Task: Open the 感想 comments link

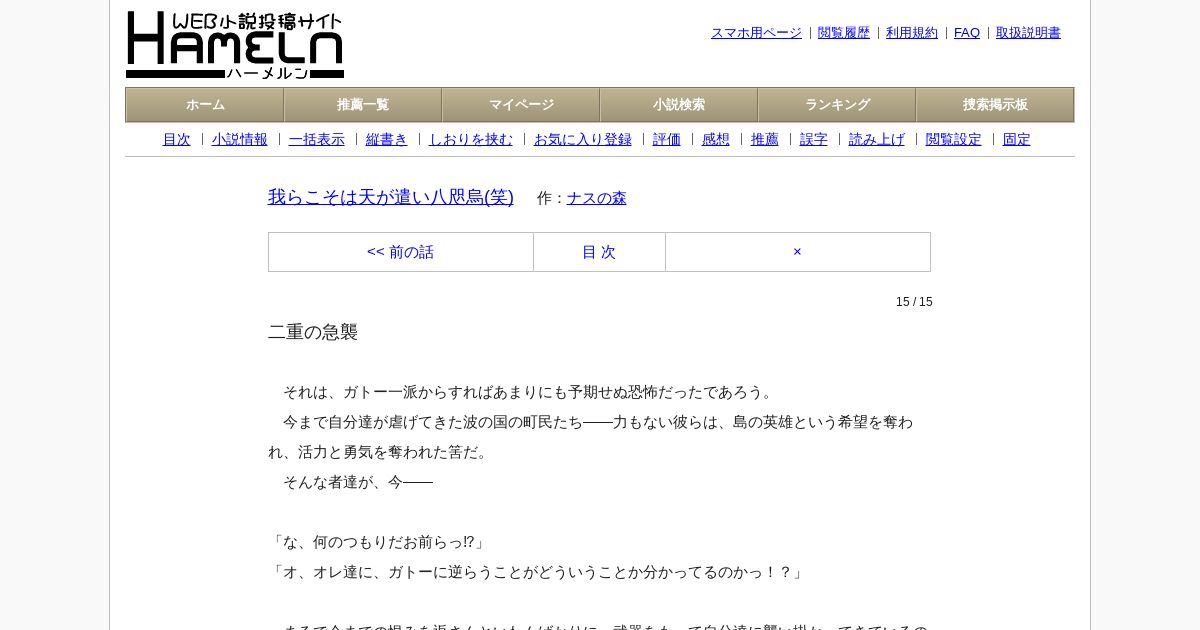Action: point(716,140)
